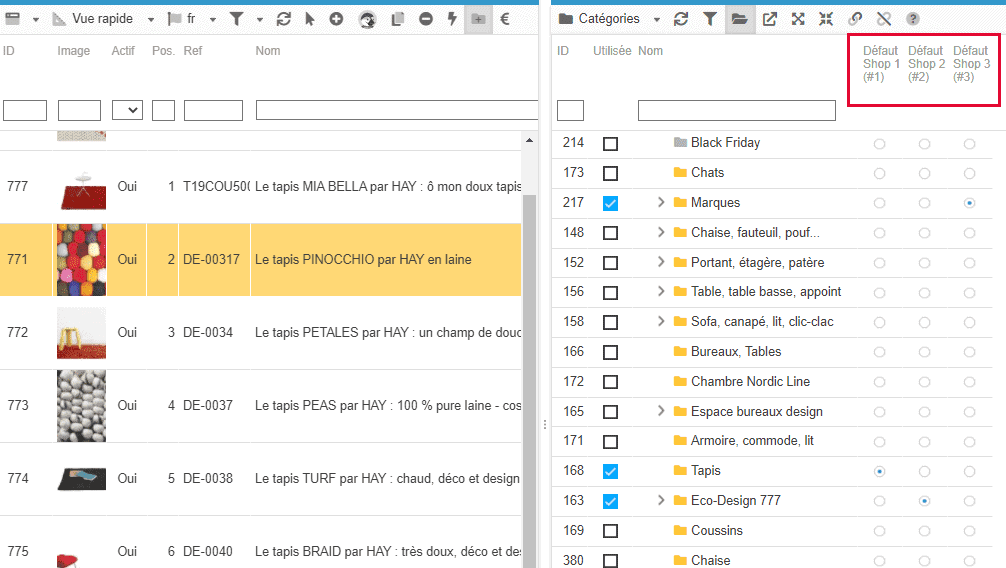Viewport: 1006px width, 568px height.
Task: Sort products by Nom column header
Action: pos(268,51)
